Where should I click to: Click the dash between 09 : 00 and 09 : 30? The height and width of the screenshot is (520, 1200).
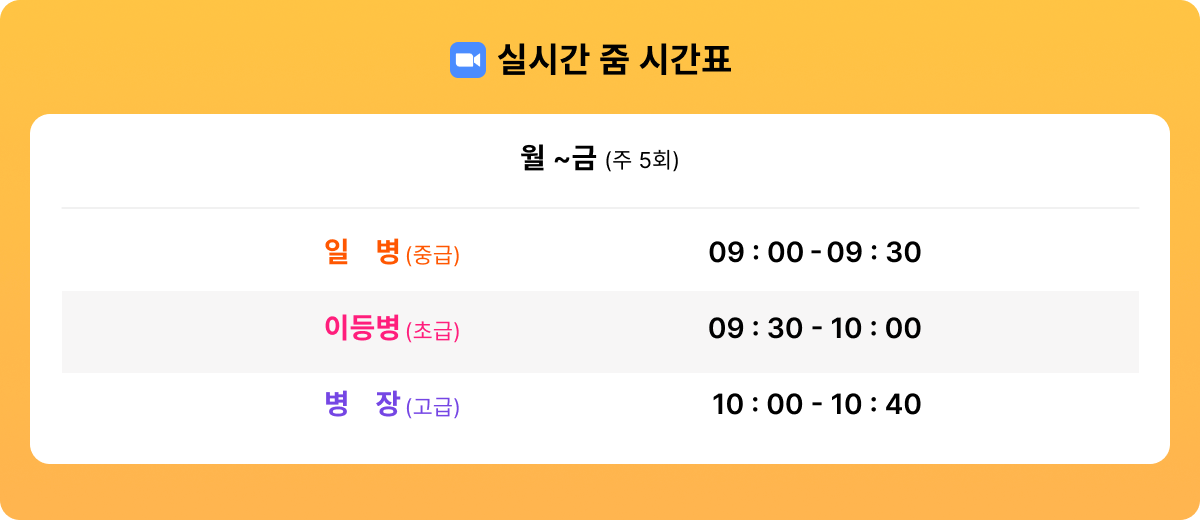point(815,254)
